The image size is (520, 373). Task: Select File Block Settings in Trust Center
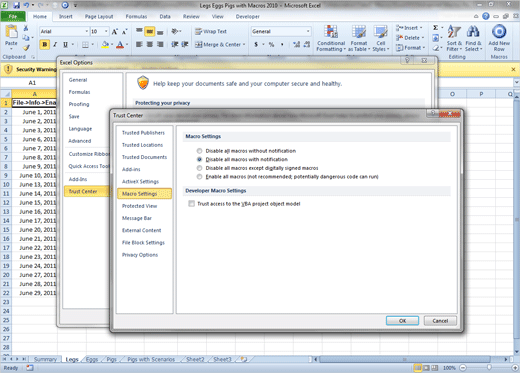[143, 243]
